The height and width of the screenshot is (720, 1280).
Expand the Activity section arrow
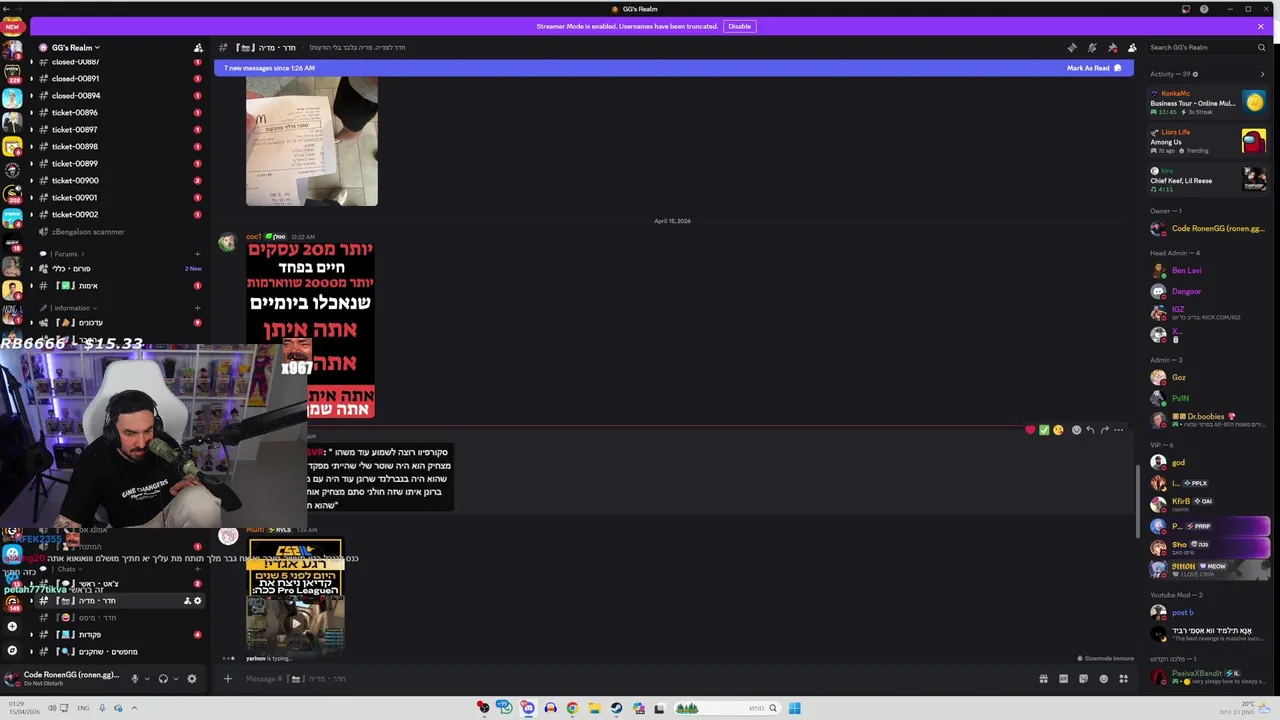(1262, 74)
